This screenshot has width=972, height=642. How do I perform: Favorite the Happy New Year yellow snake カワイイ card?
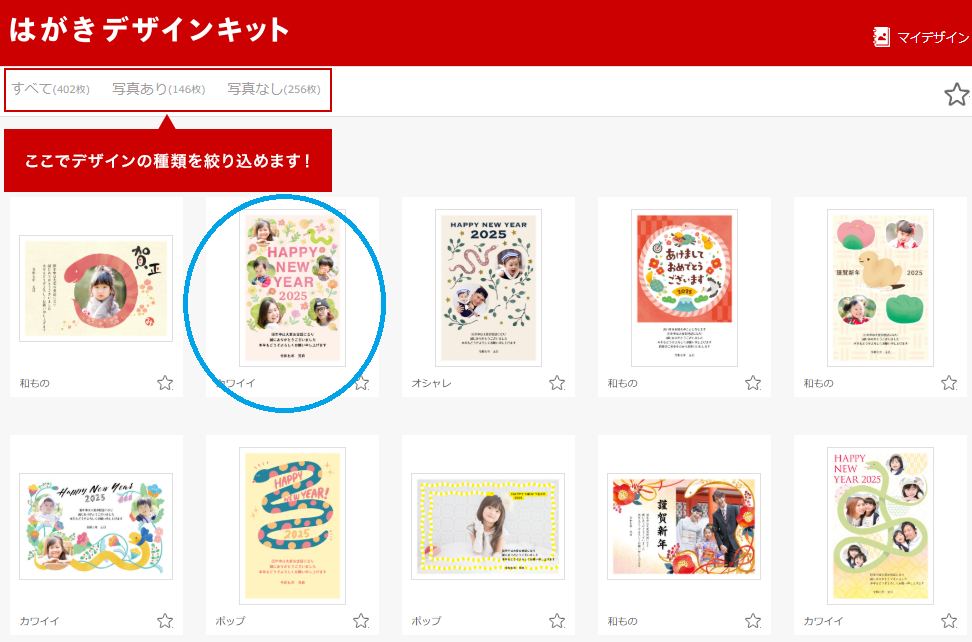(165, 620)
